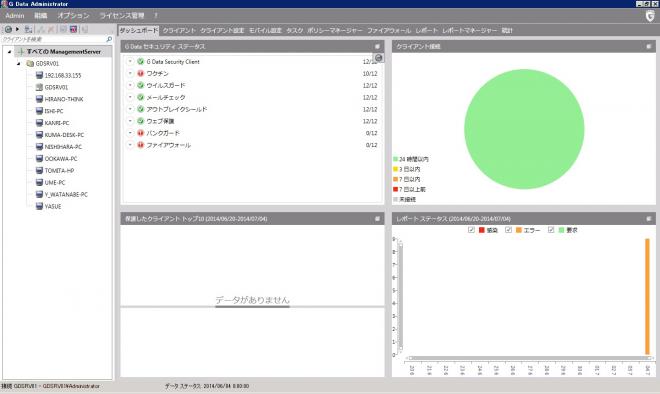Switch to the レポートマネージャー tab
Viewport: 660px width, 394px height.
click(470, 30)
